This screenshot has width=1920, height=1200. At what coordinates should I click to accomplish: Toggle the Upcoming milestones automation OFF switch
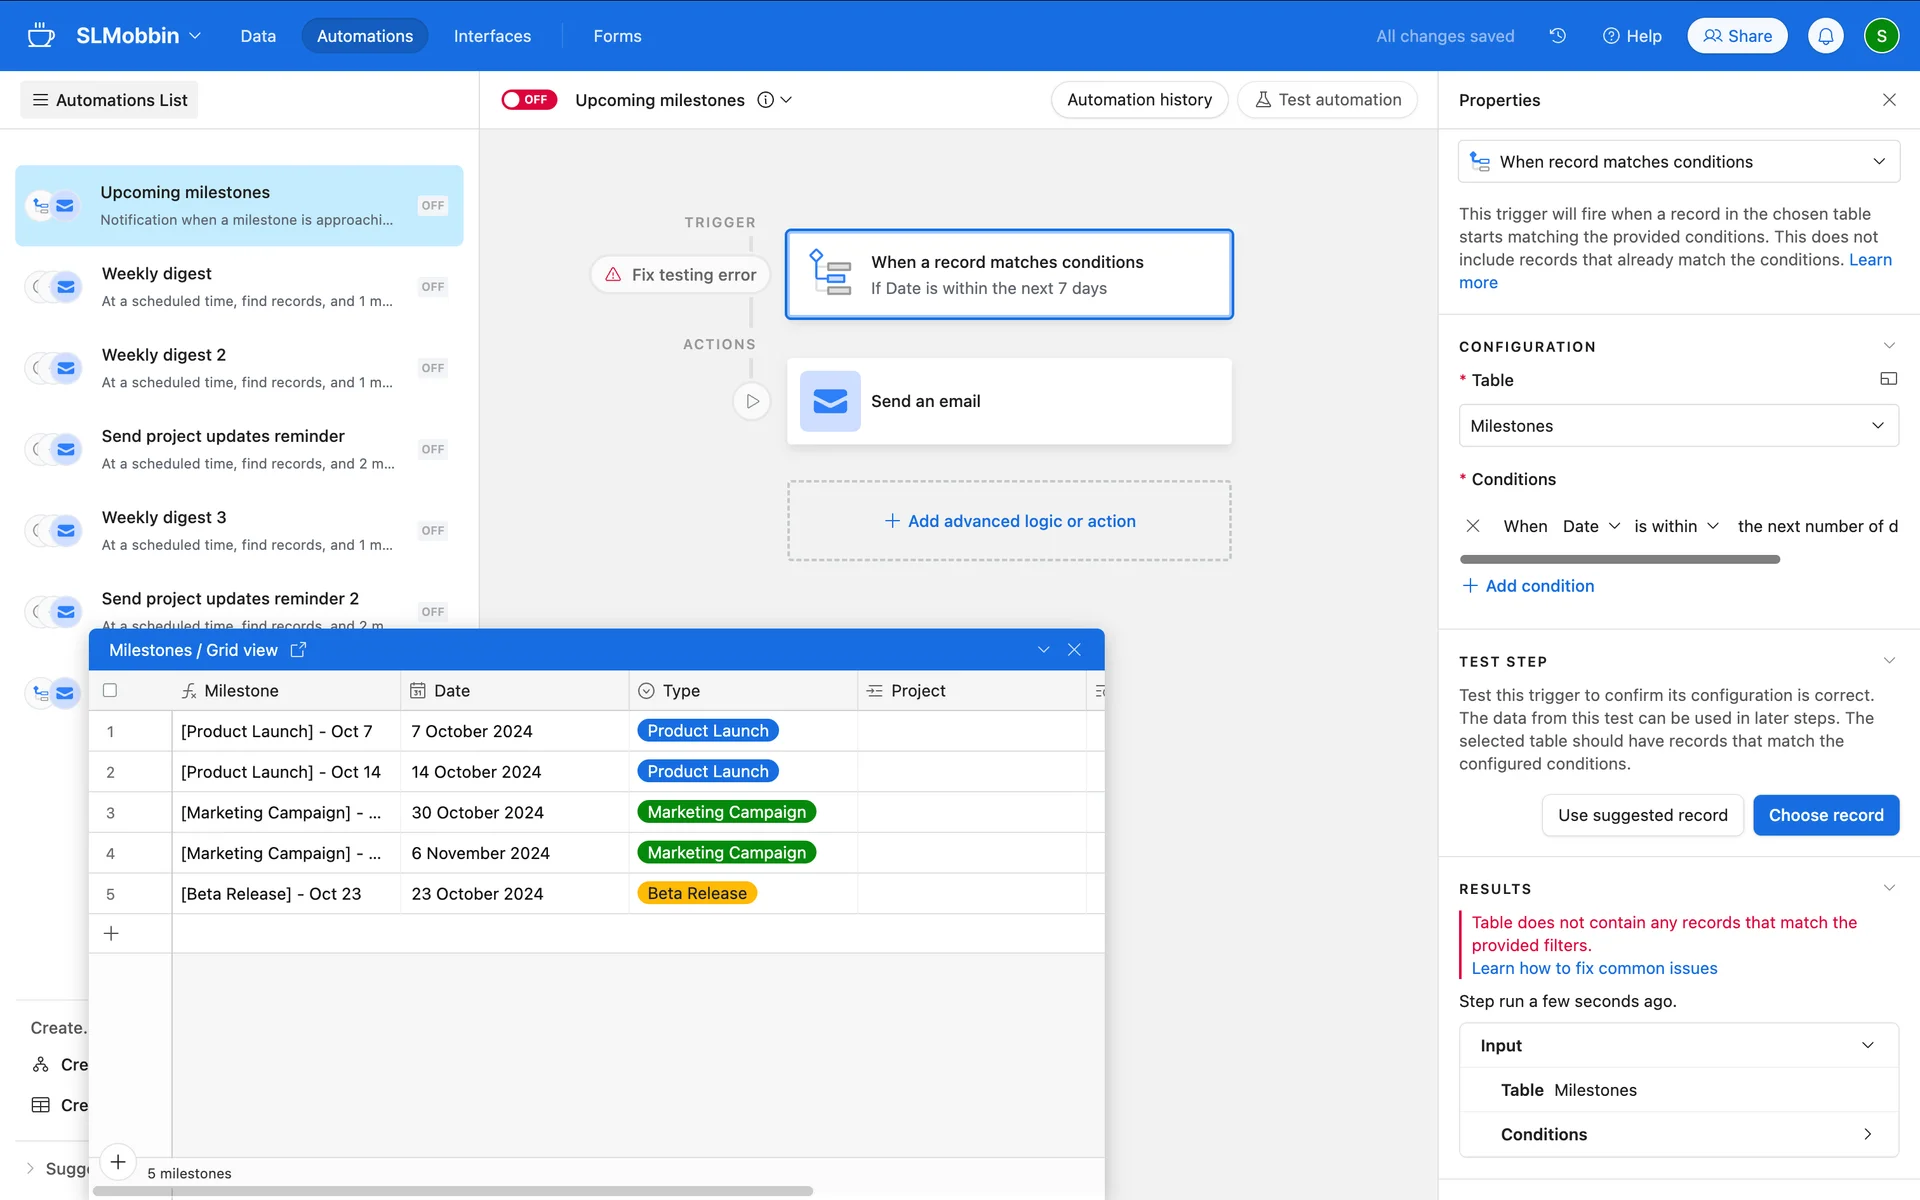(529, 100)
